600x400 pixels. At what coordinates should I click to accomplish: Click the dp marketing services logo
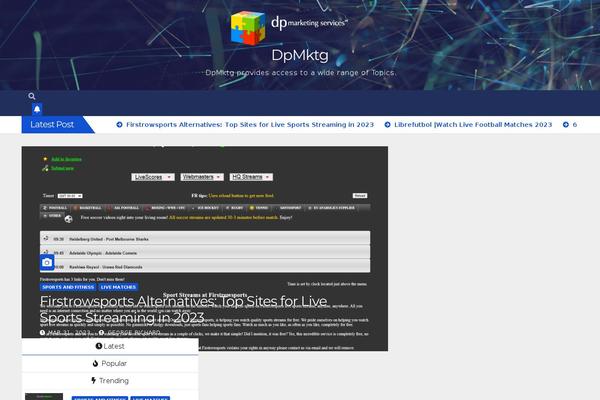pyautogui.click(x=290, y=28)
